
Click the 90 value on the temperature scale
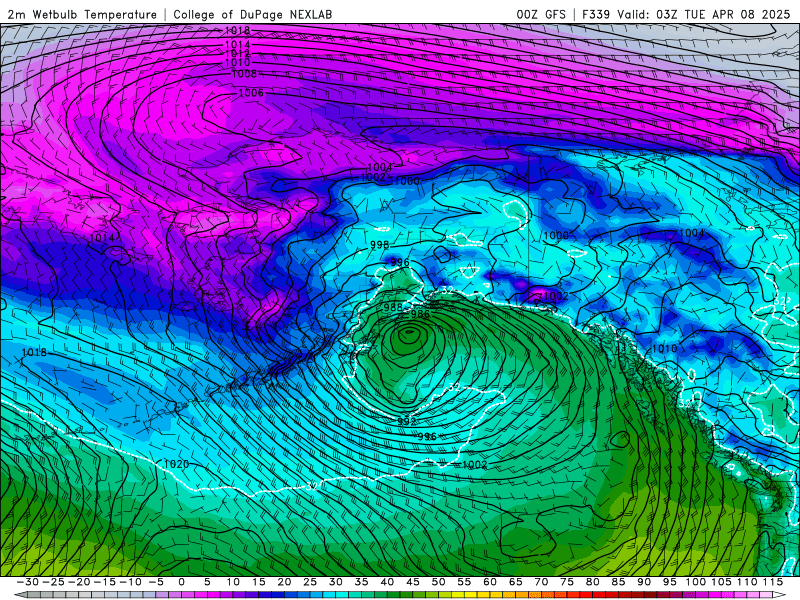click(644, 582)
